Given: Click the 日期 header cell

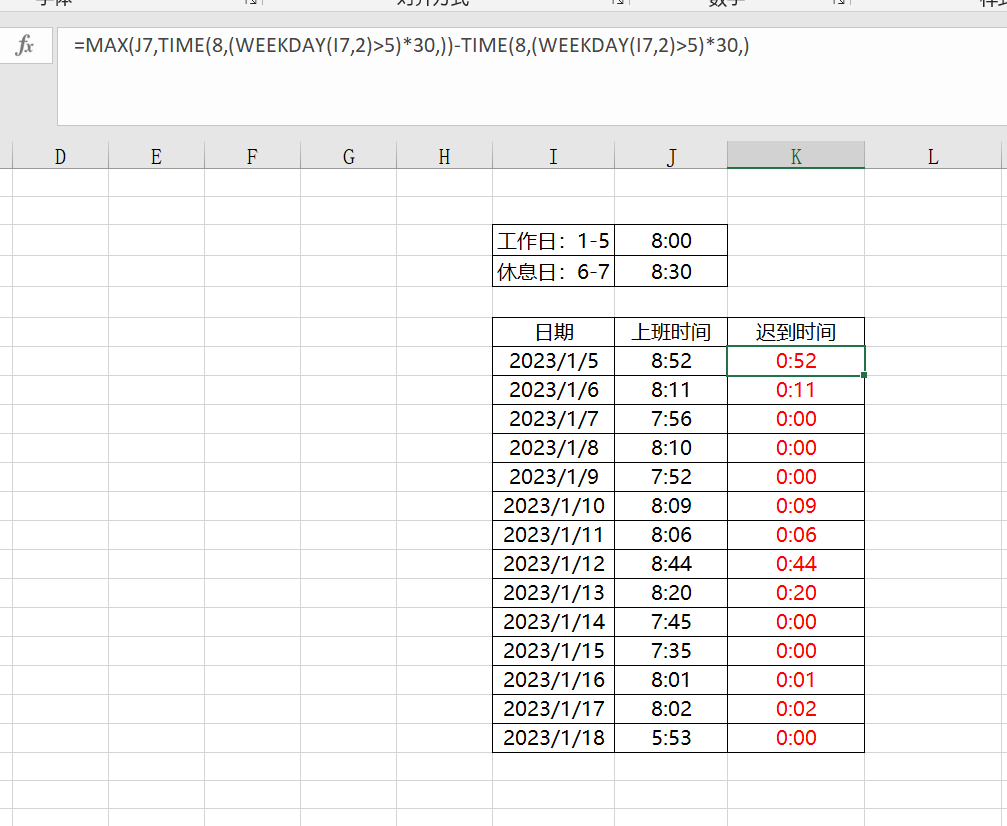Looking at the screenshot, I should (x=553, y=332).
